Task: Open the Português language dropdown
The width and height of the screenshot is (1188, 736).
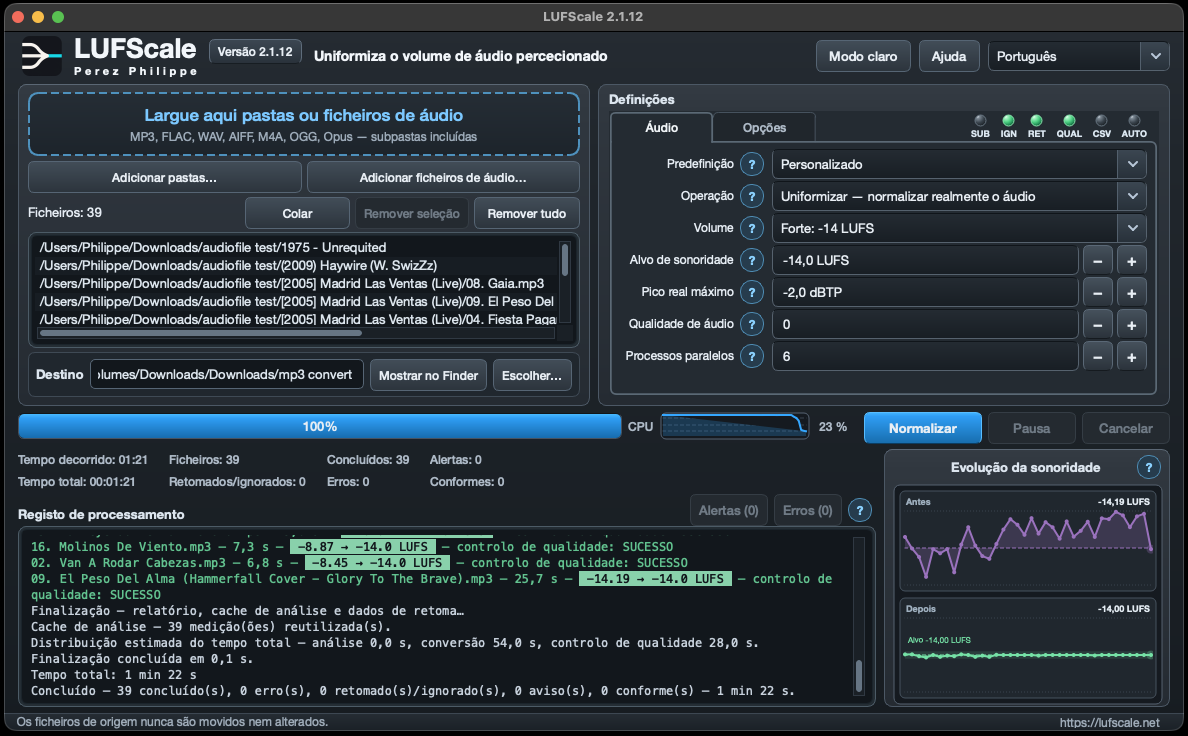Action: click(1079, 56)
